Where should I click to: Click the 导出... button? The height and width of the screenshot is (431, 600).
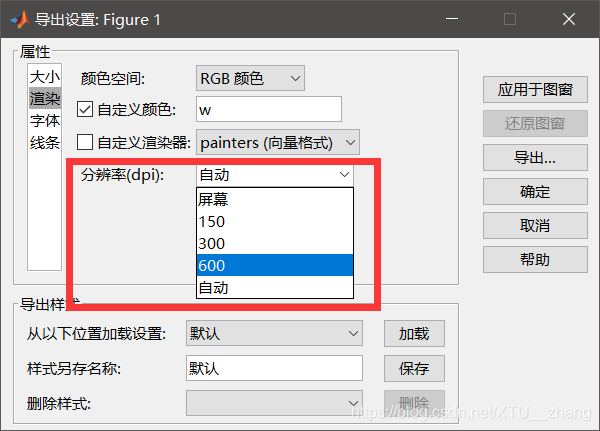pyautogui.click(x=535, y=157)
